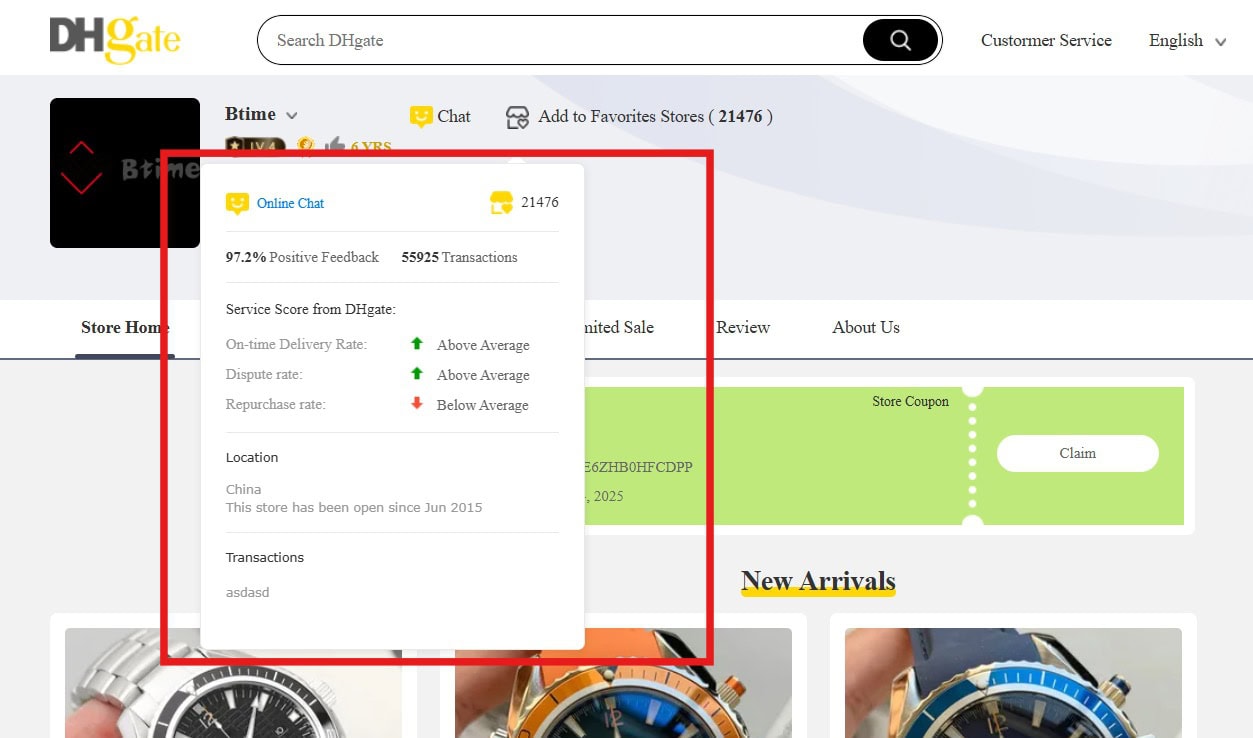The height and width of the screenshot is (738, 1253).
Task: Open the silver black-bezel watch product image
Action: 233,683
